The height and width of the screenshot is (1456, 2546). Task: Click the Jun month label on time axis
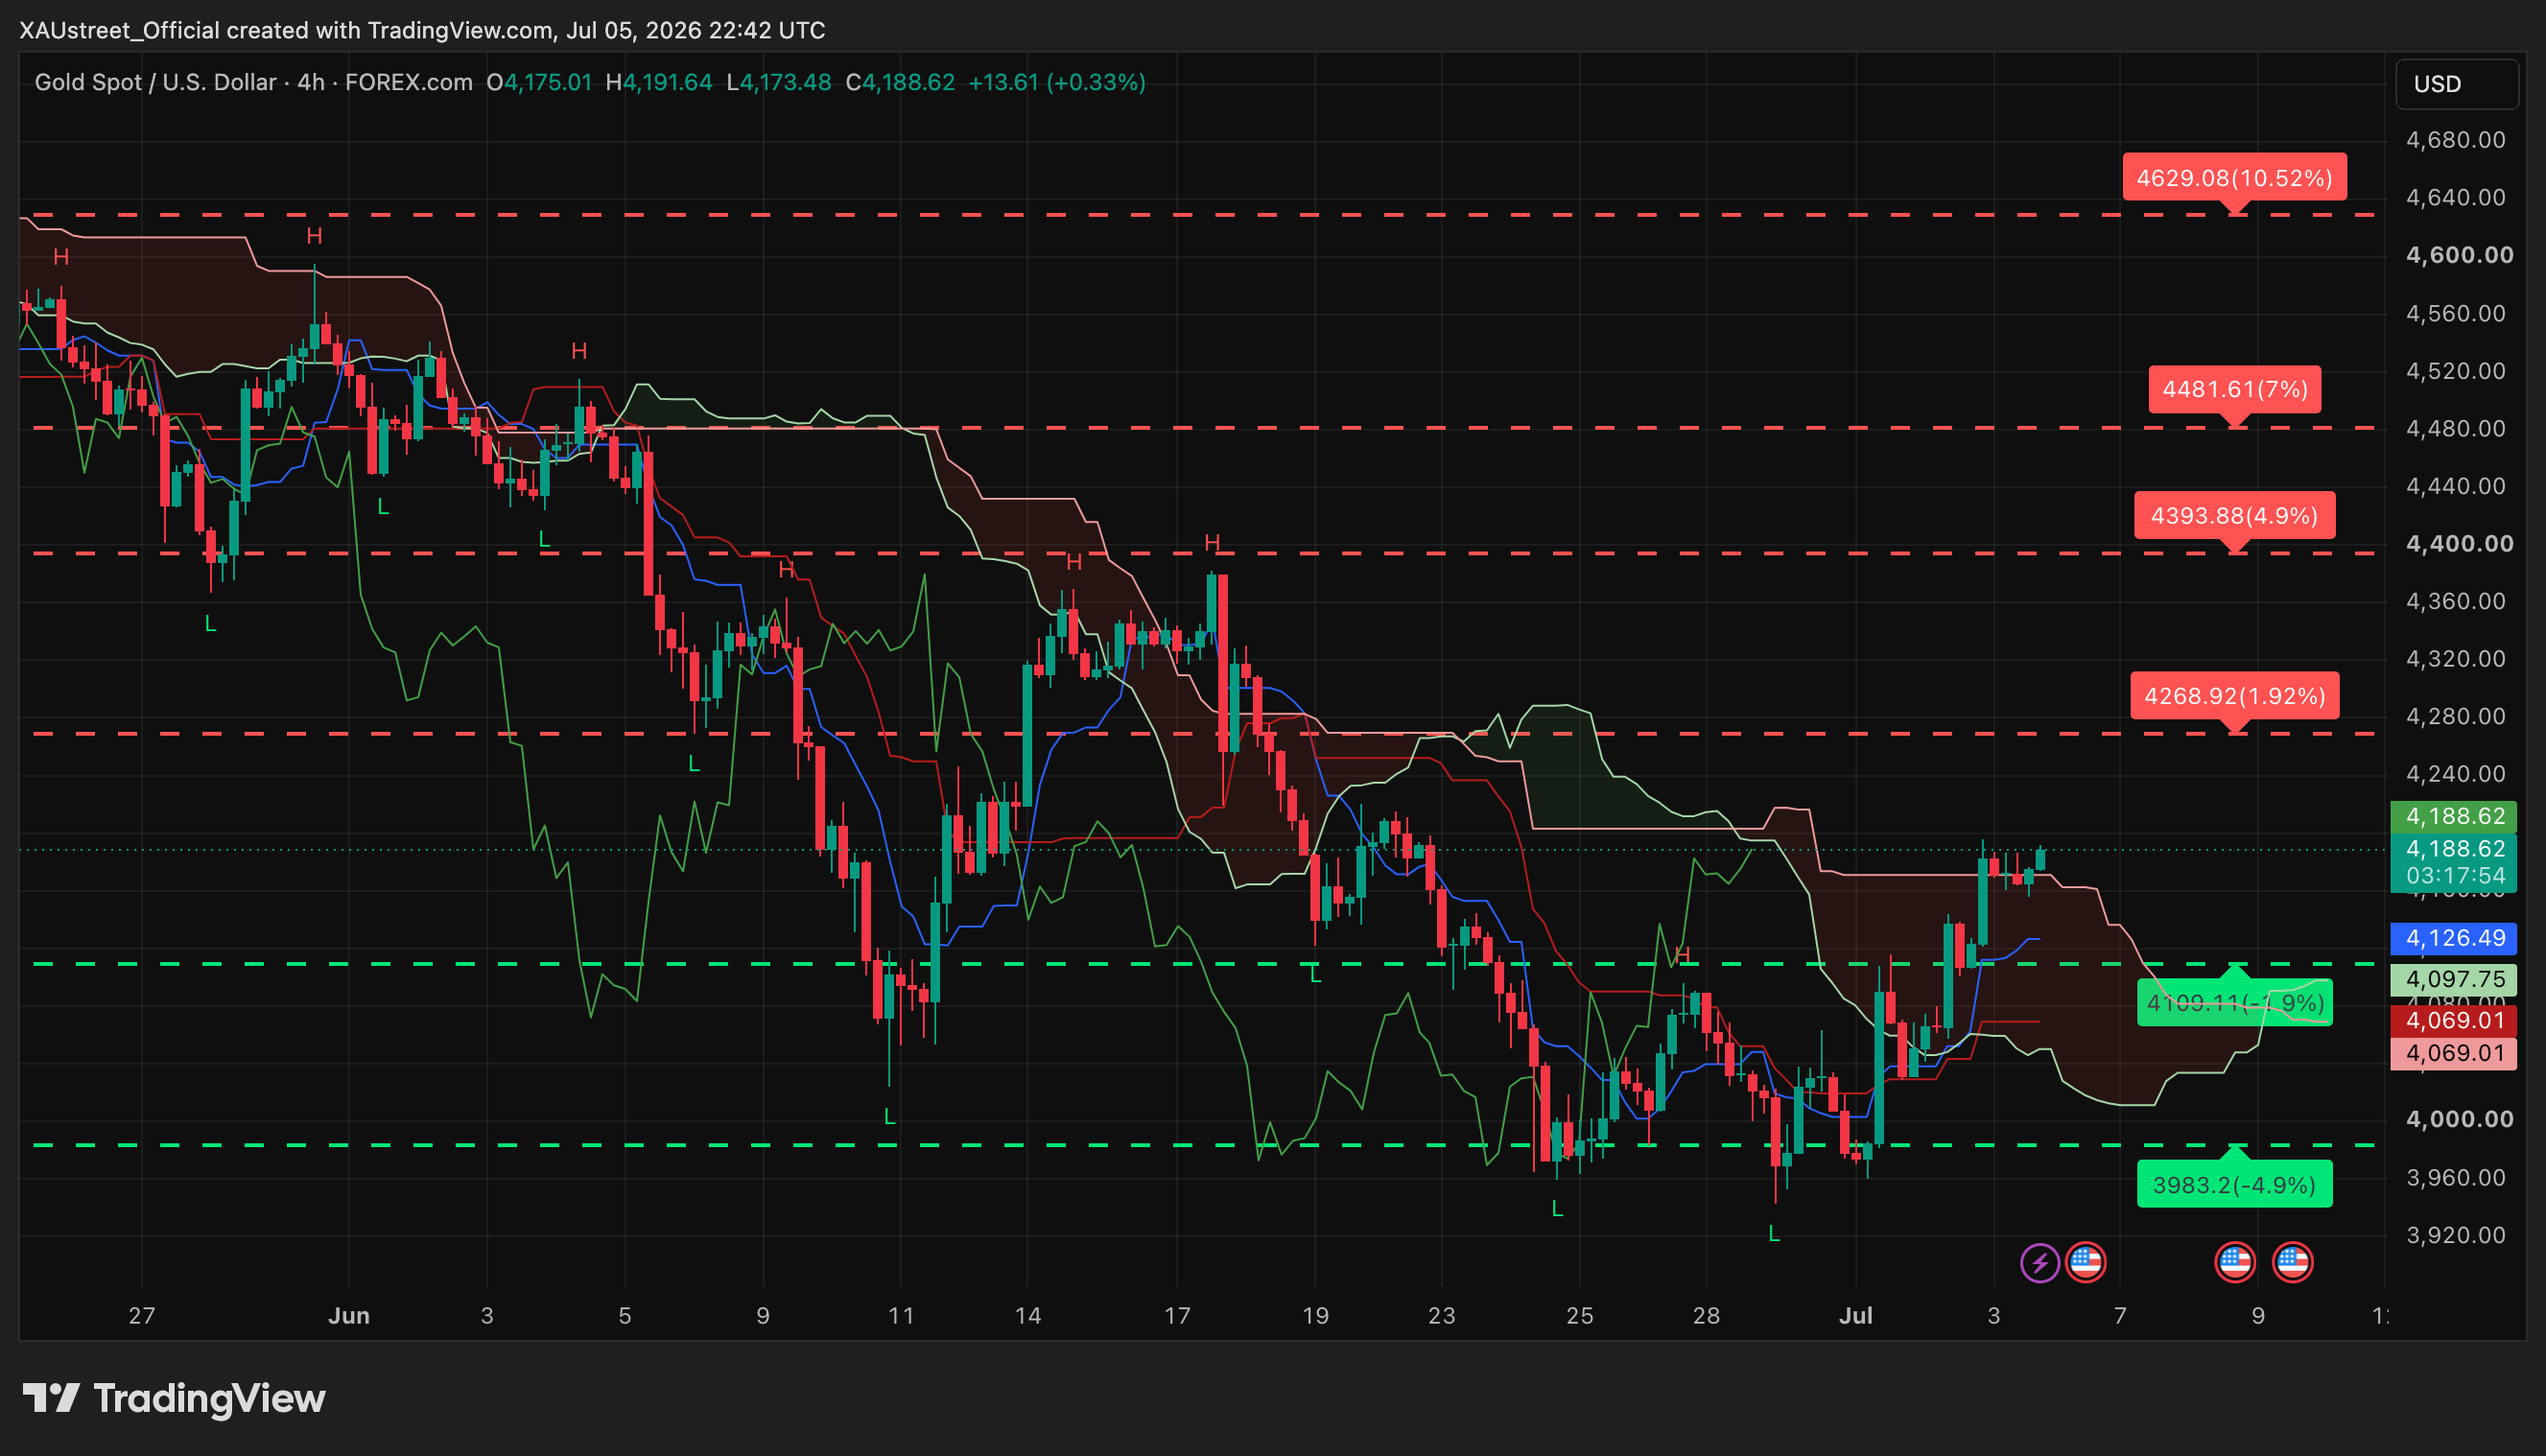tap(349, 1316)
